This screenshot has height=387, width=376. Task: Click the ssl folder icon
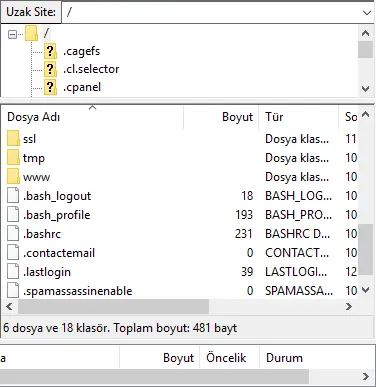click(13, 138)
